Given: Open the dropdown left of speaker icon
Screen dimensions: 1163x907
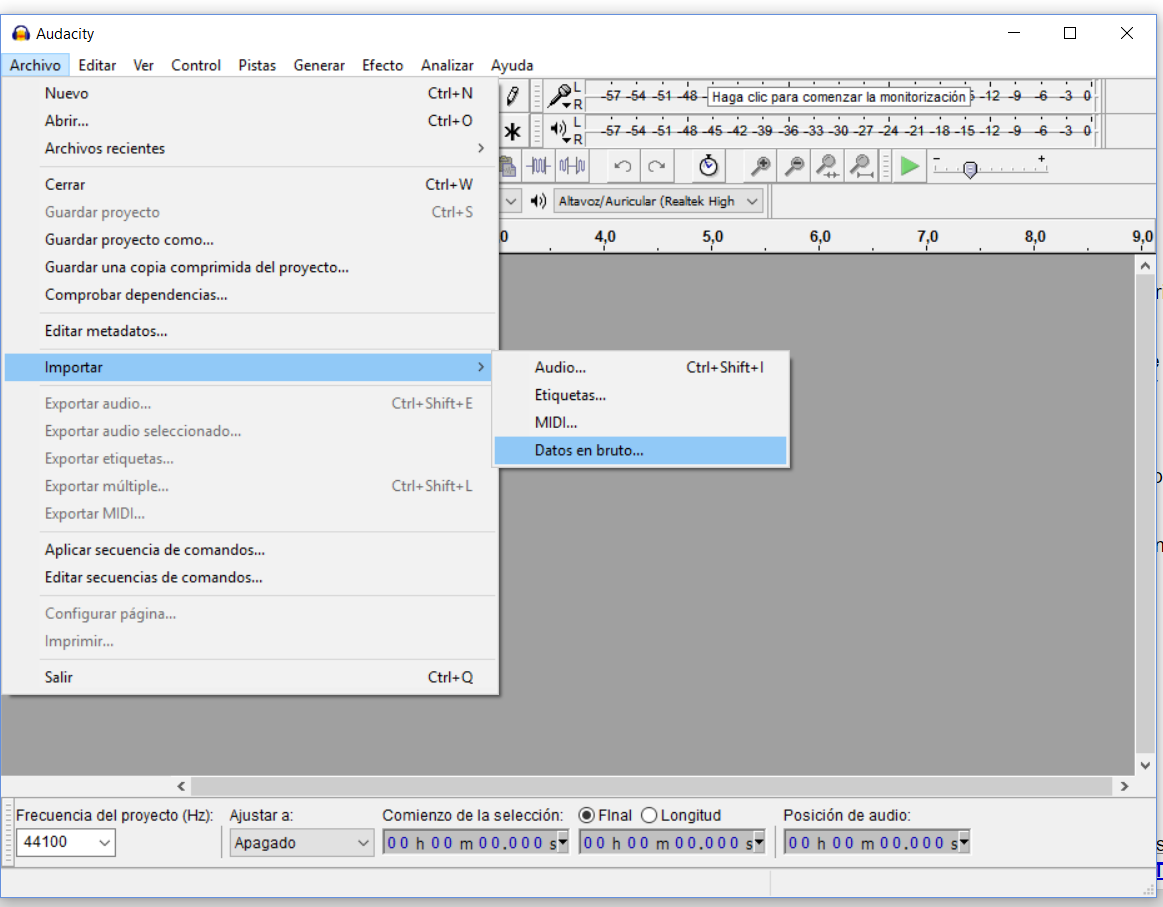Looking at the screenshot, I should point(510,201).
